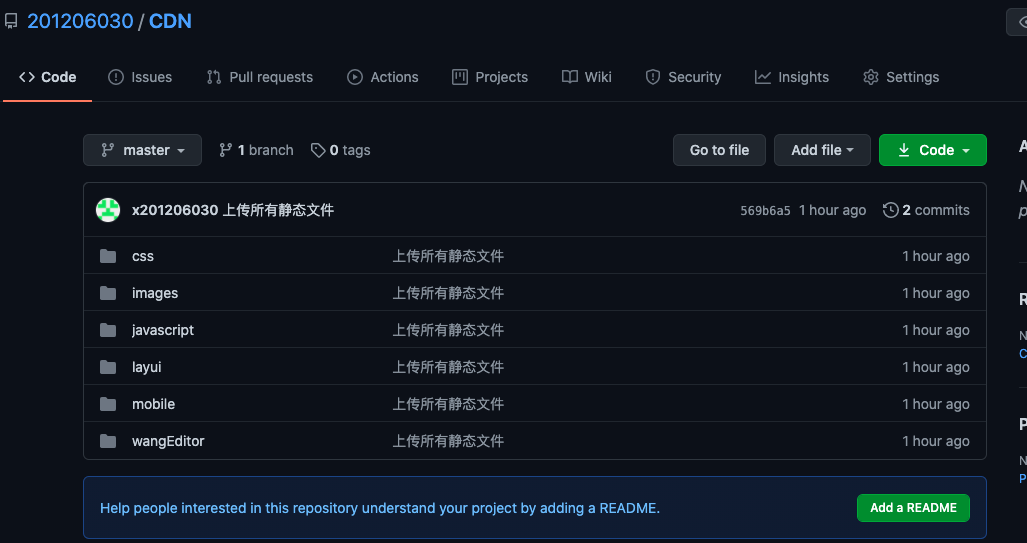Open the commit message in the wangEditor row
Viewport: 1027px width, 543px height.
[x=448, y=441]
